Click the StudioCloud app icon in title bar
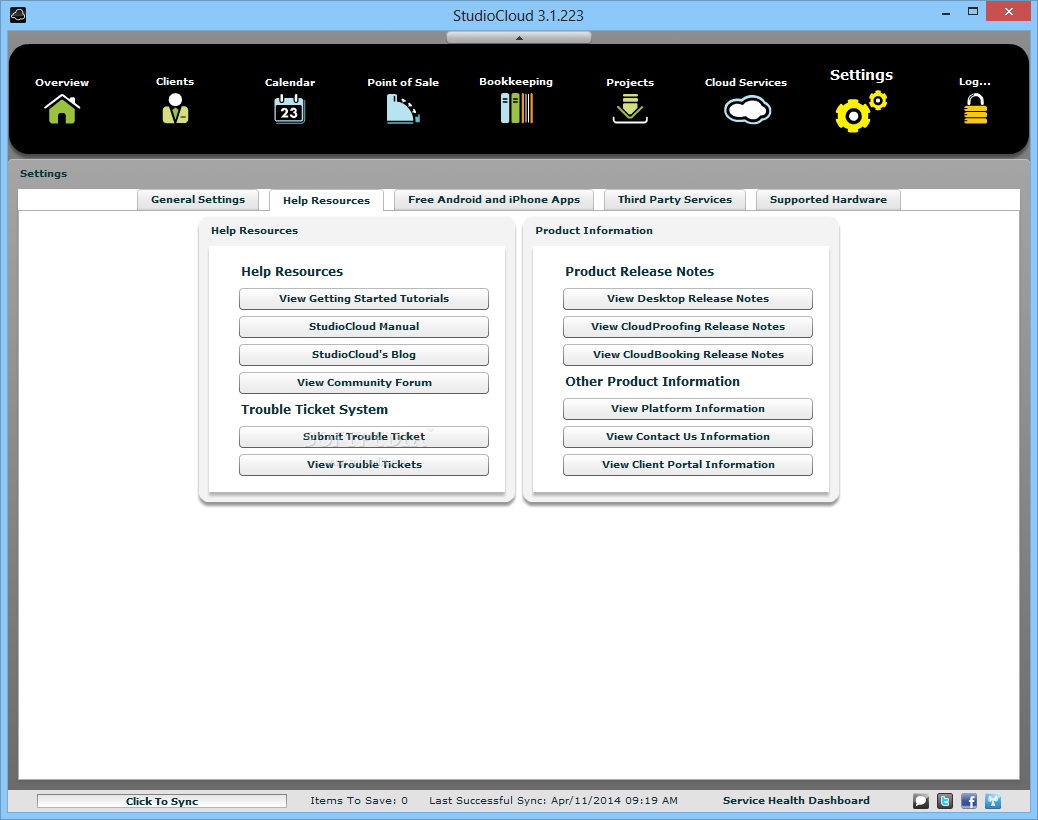 (x=18, y=15)
